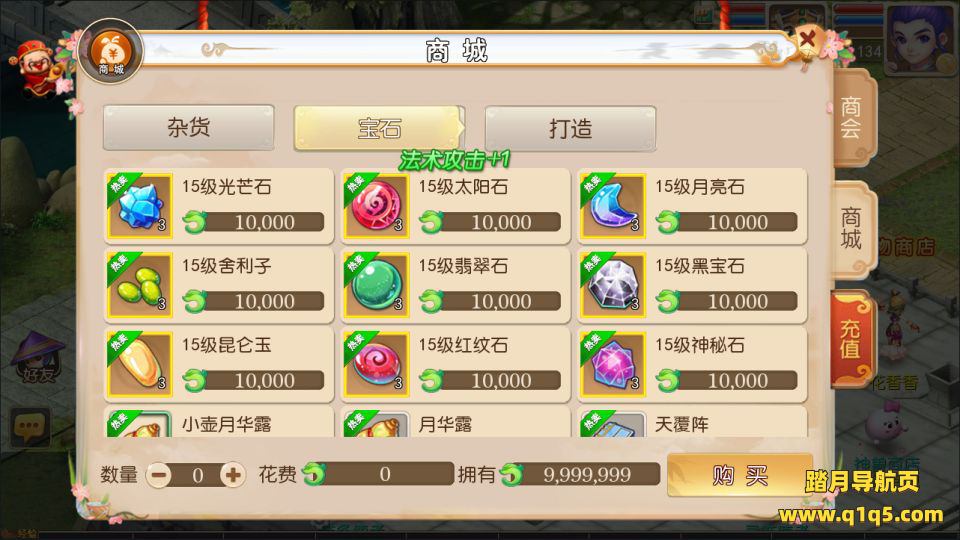Screen dimensions: 960x540
Task: Open the 宝石 tab
Action: [x=379, y=128]
